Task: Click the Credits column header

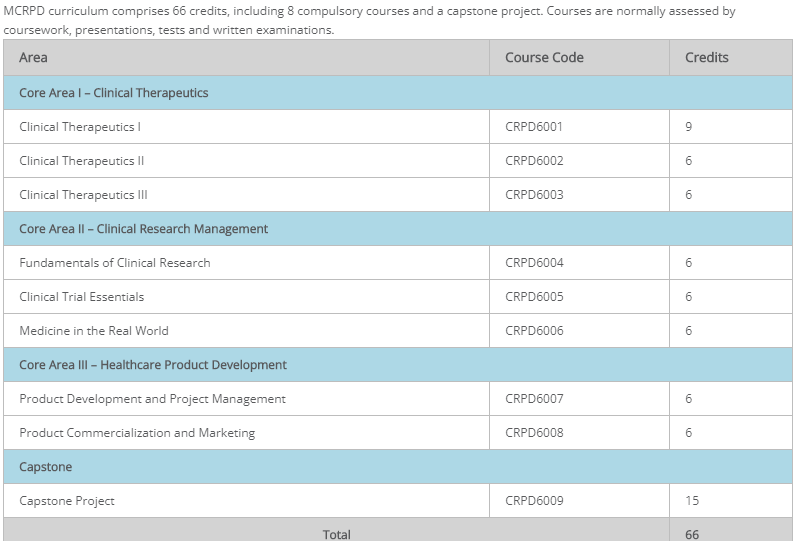Action: coord(706,58)
